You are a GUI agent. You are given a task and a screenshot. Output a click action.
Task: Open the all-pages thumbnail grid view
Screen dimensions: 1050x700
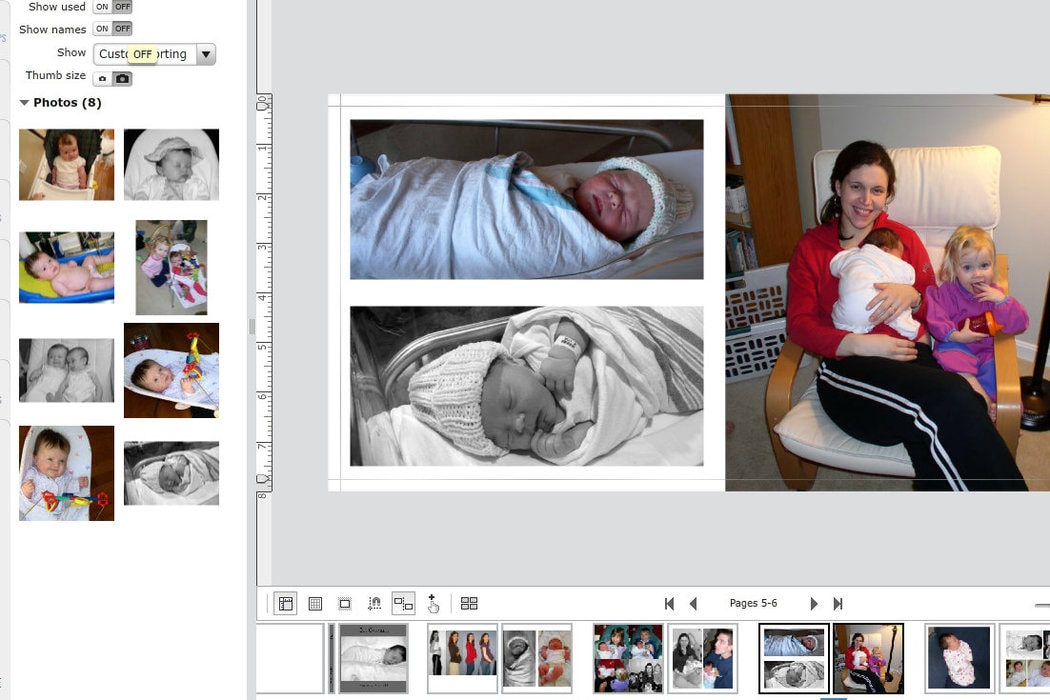469,603
